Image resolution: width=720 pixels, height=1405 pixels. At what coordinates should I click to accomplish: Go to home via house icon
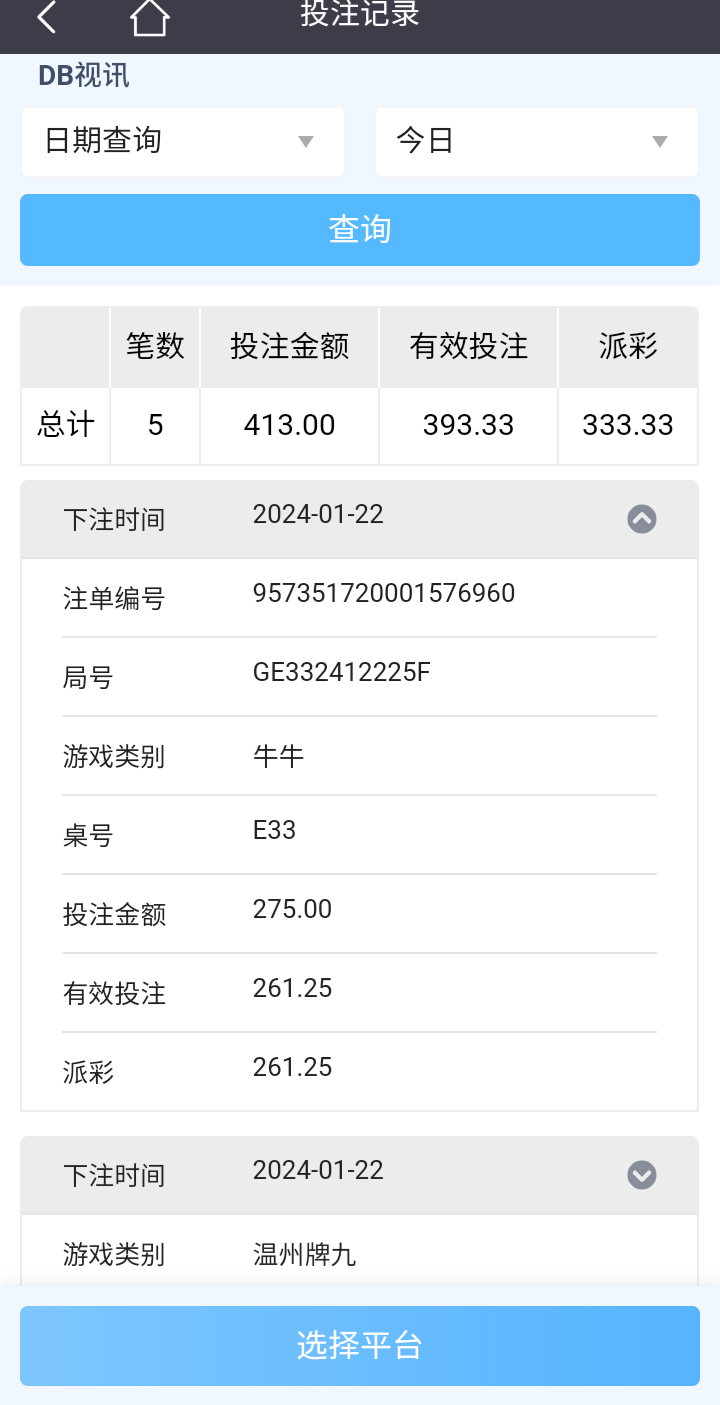click(x=150, y=18)
